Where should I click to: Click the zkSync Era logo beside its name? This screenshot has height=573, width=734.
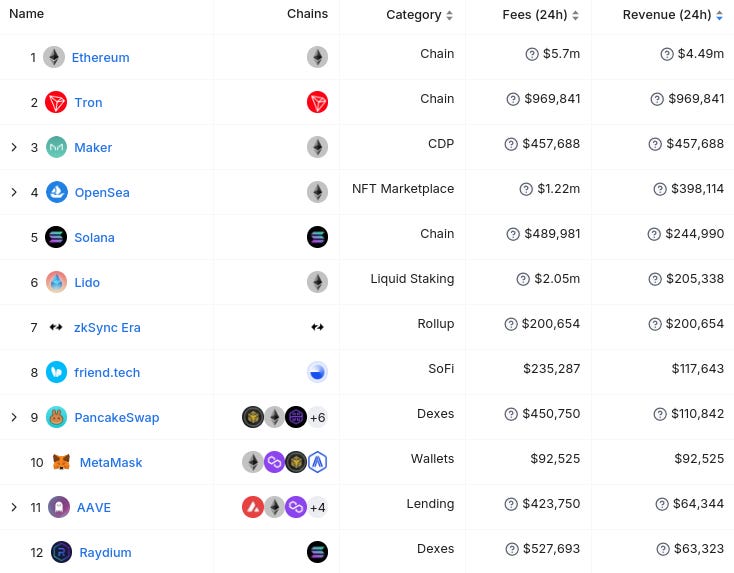tap(56, 327)
